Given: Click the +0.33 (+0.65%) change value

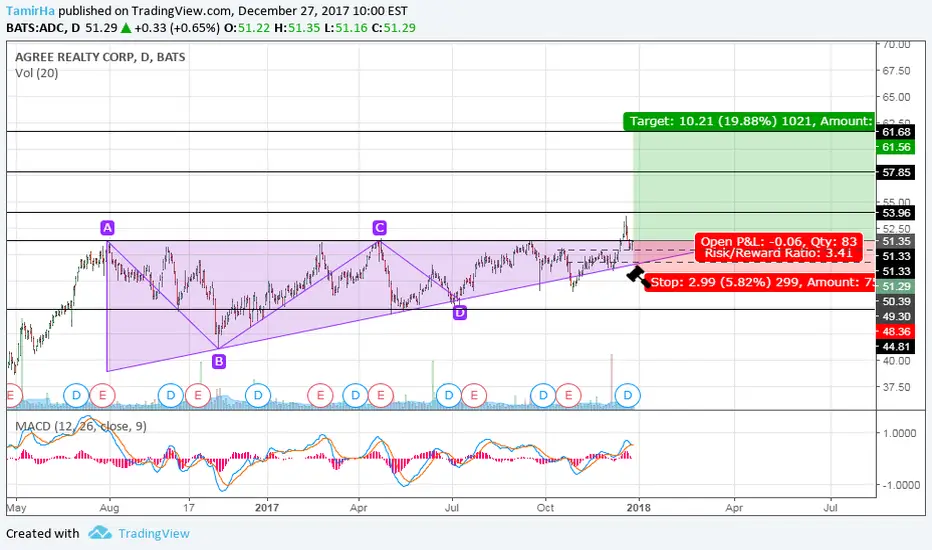Looking at the screenshot, I should (x=177, y=27).
